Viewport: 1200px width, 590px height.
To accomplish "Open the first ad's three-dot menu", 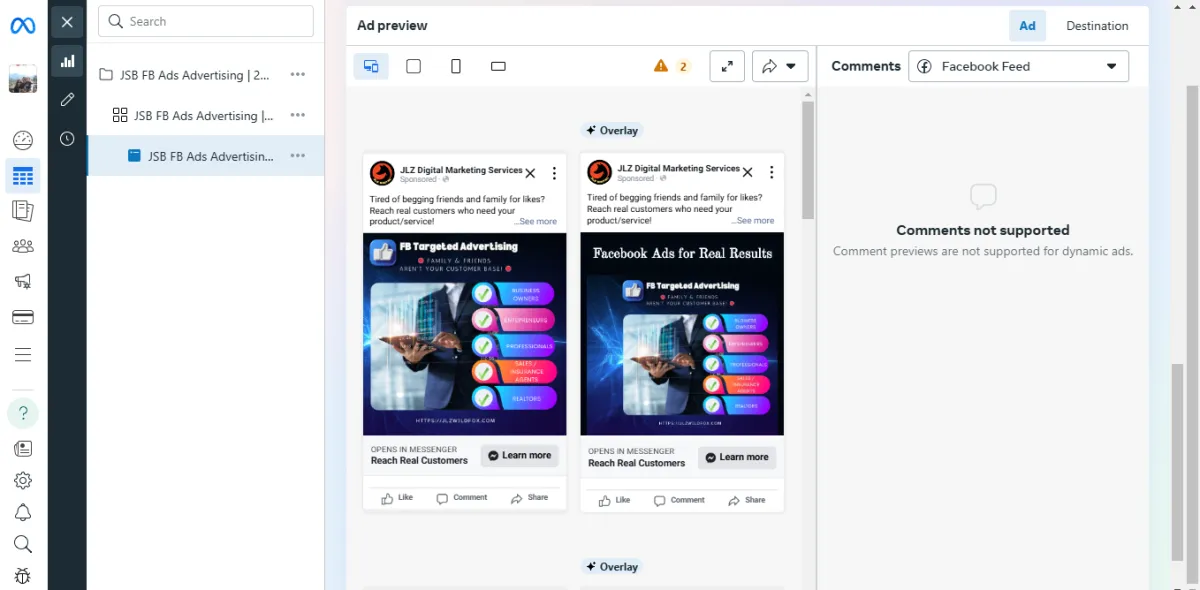I will [x=554, y=173].
